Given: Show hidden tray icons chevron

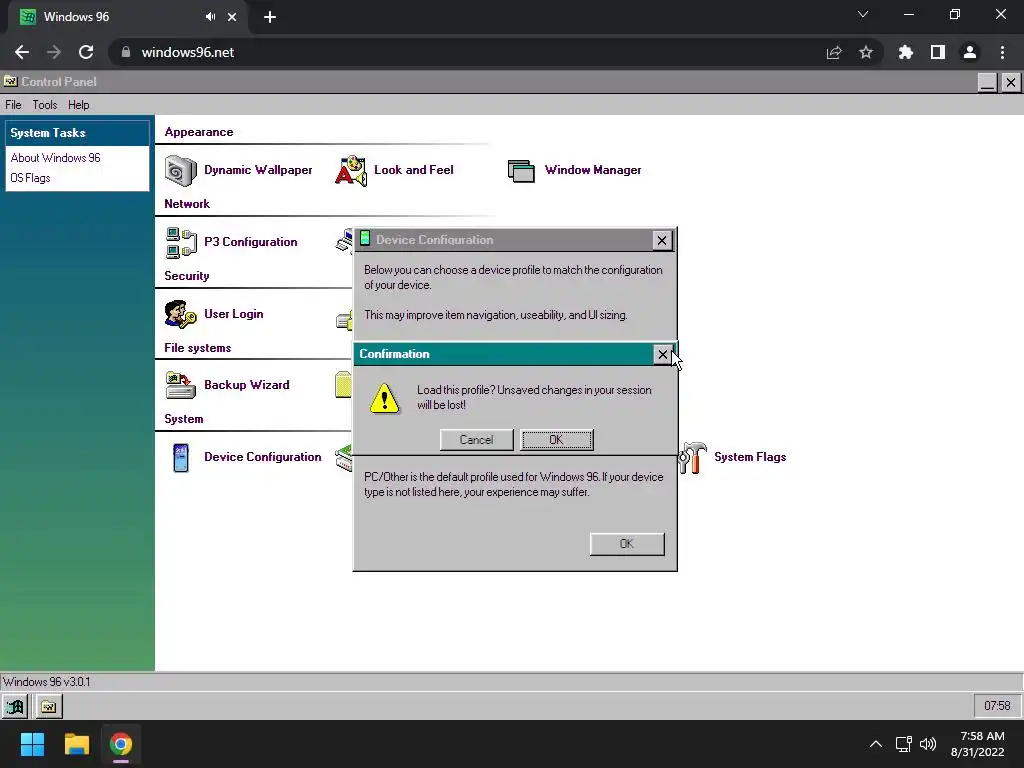Looking at the screenshot, I should point(876,744).
